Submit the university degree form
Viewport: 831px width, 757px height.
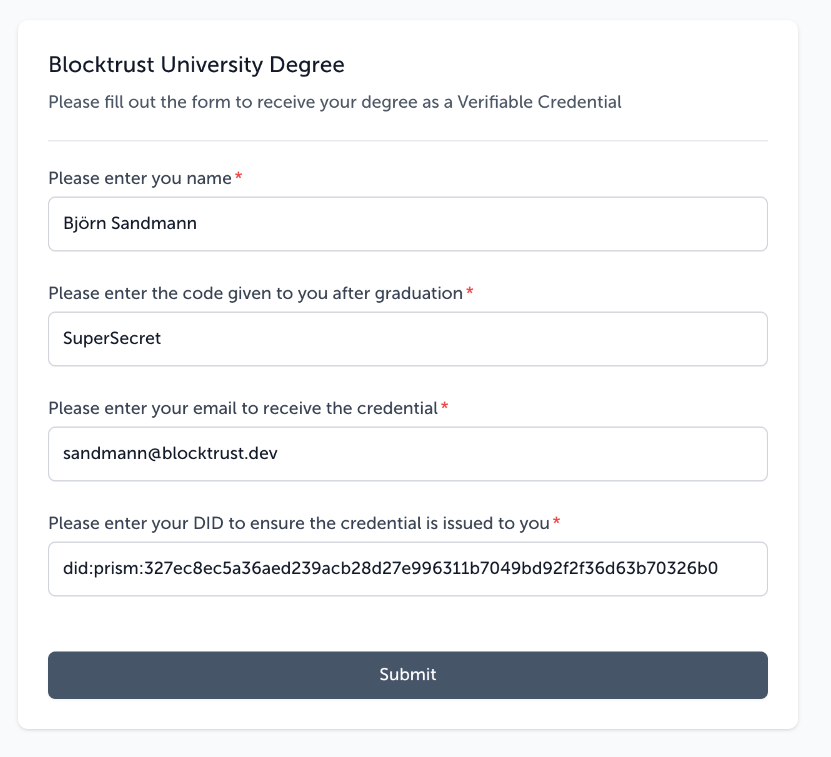coord(408,675)
